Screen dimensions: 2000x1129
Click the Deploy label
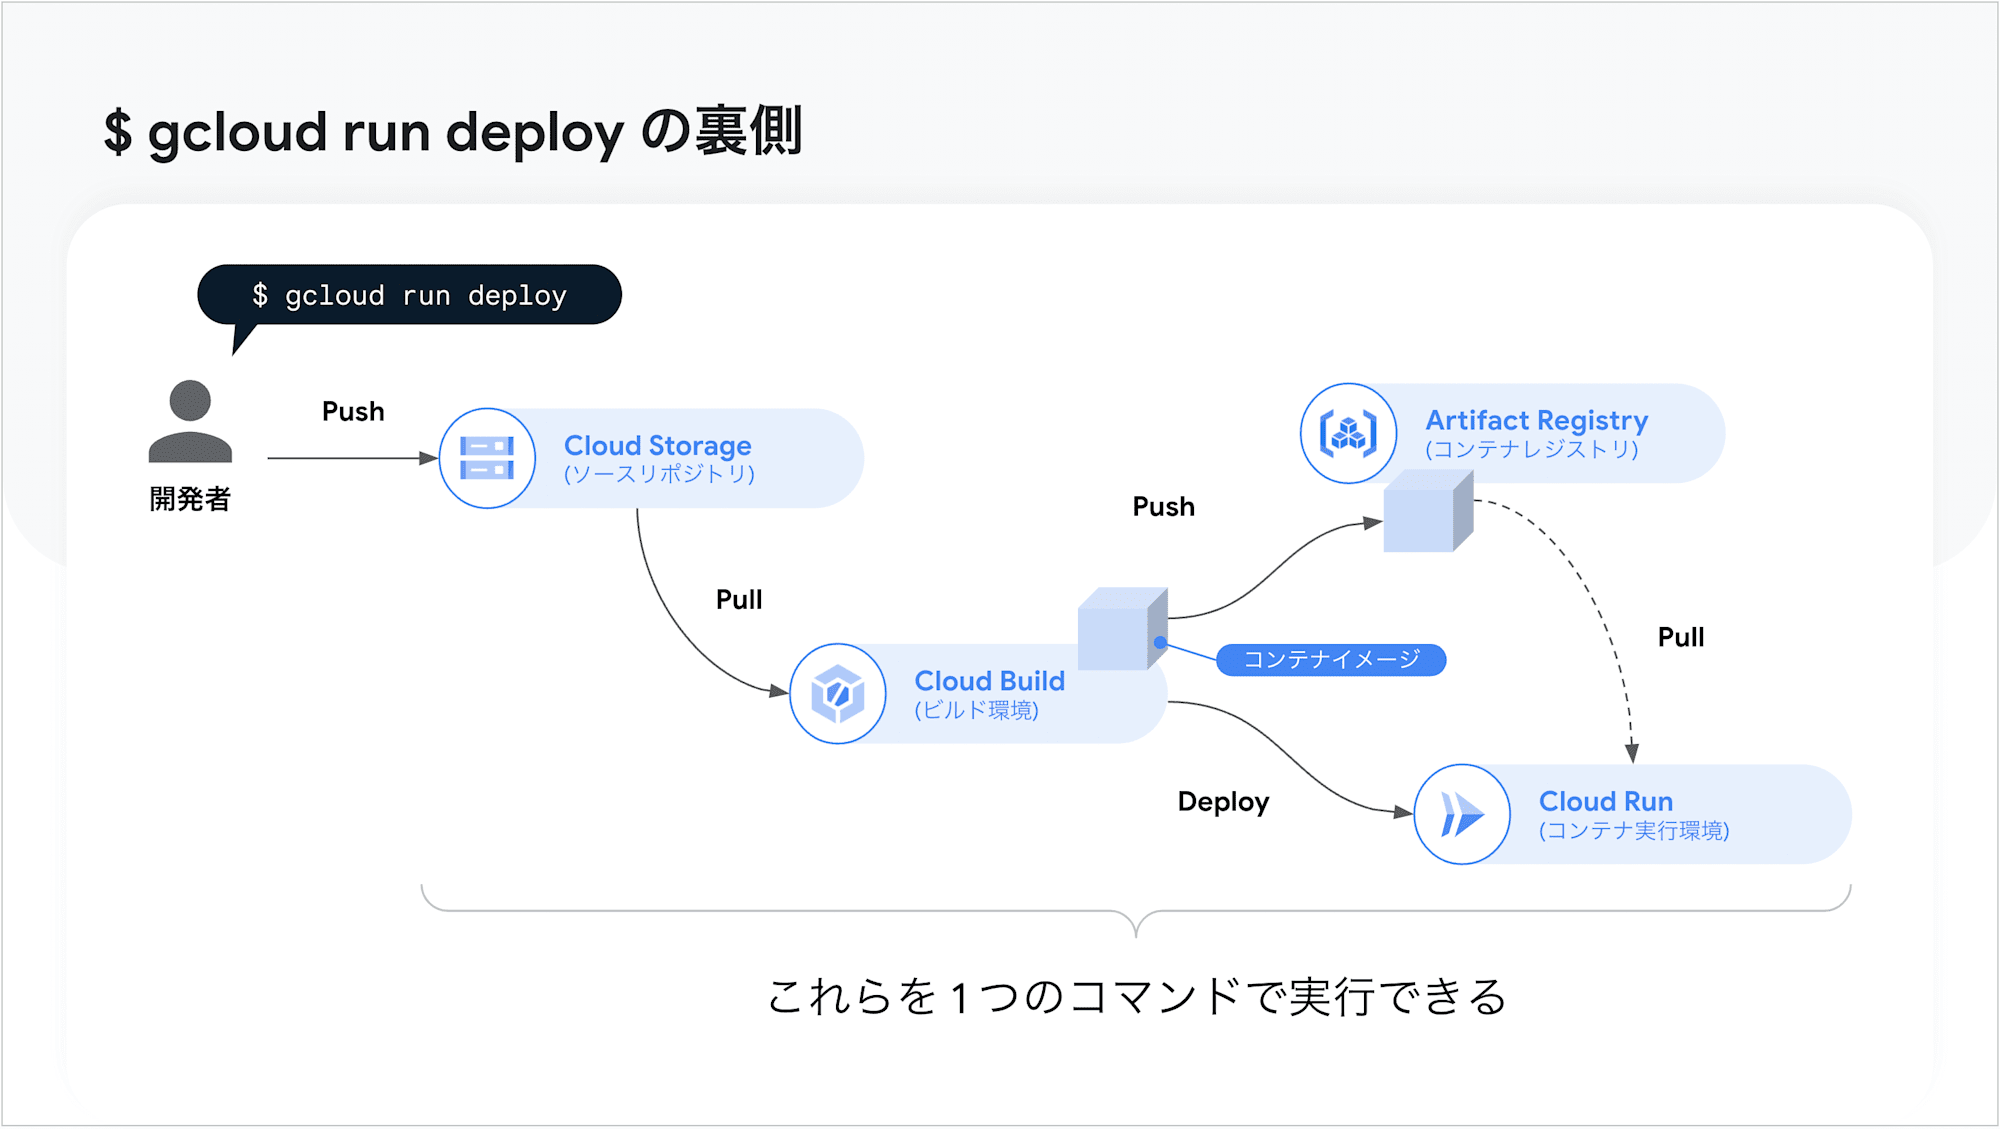1223,802
